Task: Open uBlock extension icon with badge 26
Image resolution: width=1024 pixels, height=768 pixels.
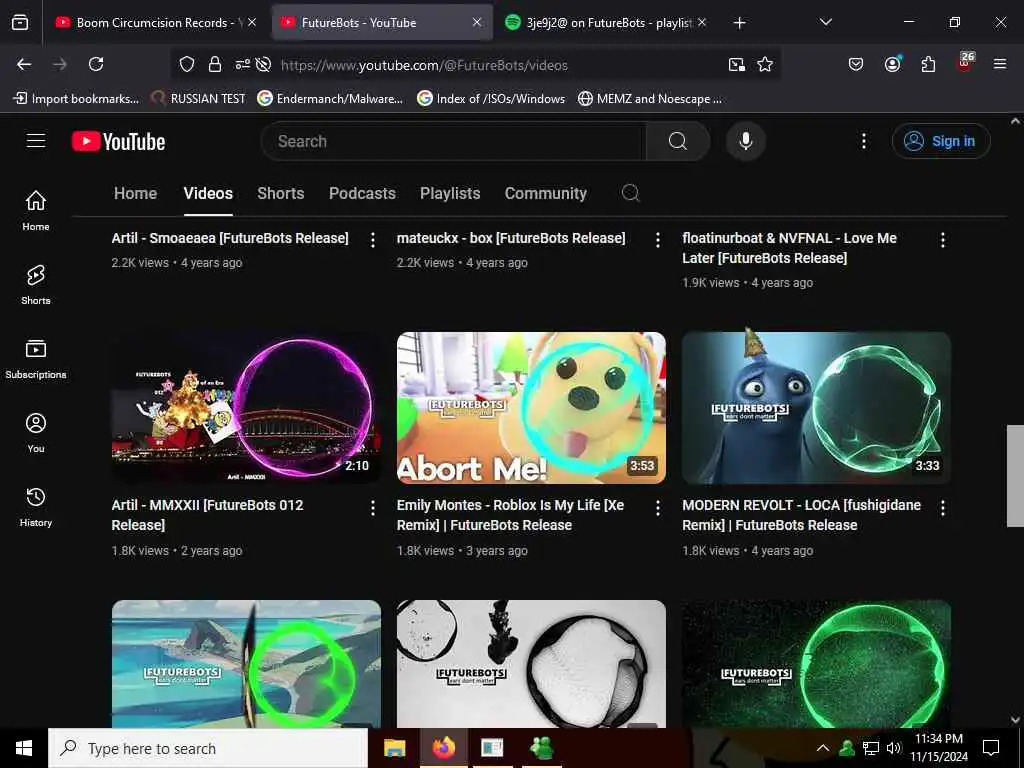Action: tap(965, 62)
